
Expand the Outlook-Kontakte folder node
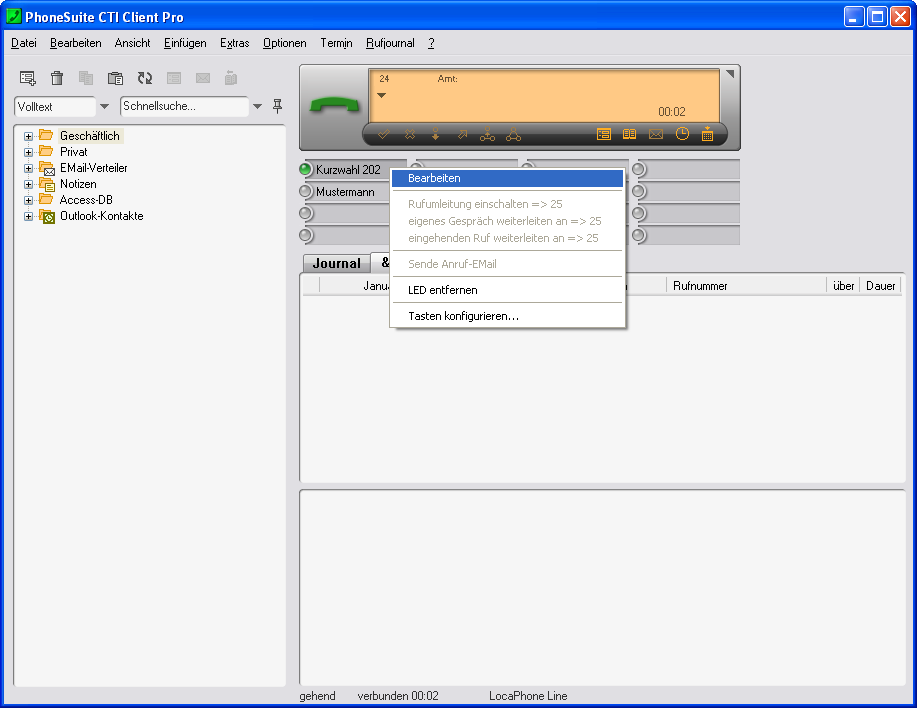click(29, 216)
